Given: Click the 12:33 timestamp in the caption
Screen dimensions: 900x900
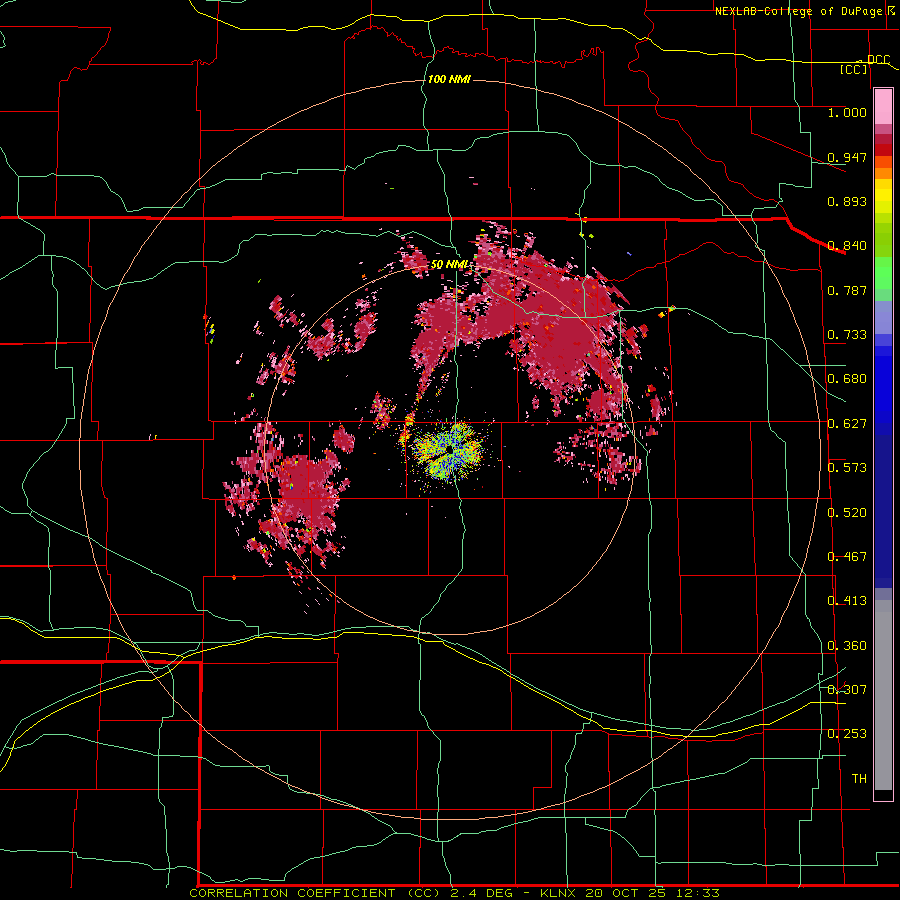Looking at the screenshot, I should click(x=696, y=893).
